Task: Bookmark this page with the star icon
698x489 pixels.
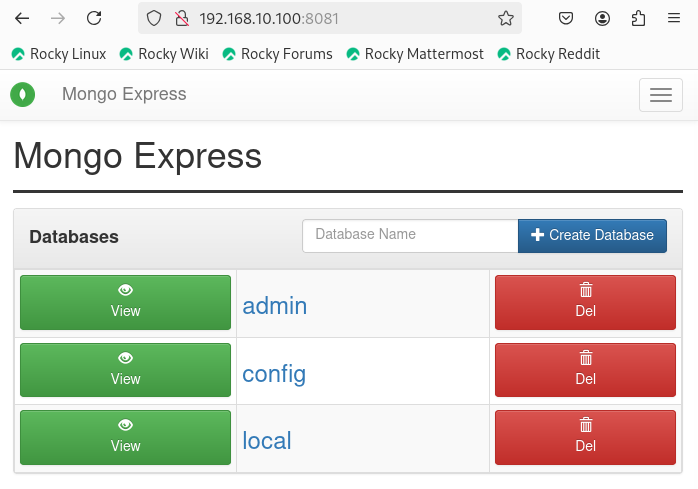Action: (x=506, y=18)
